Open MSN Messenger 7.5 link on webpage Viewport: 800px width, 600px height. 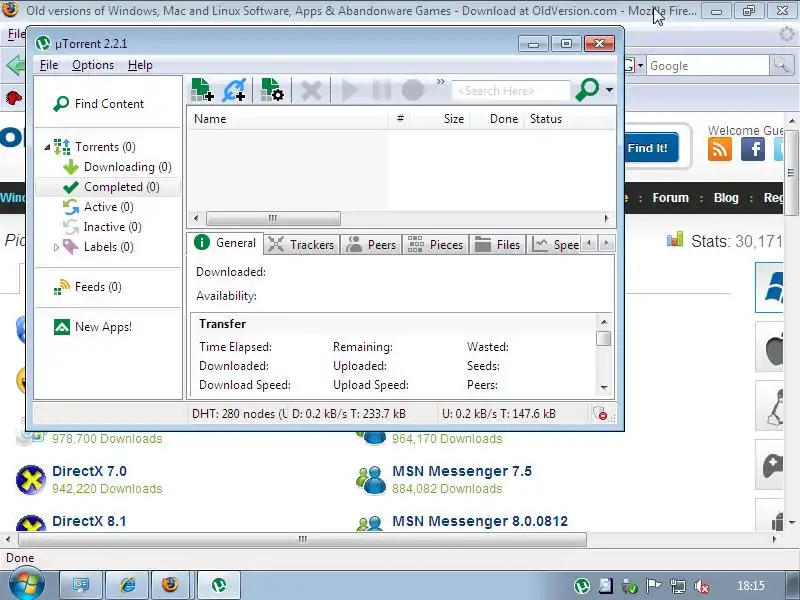tap(462, 471)
